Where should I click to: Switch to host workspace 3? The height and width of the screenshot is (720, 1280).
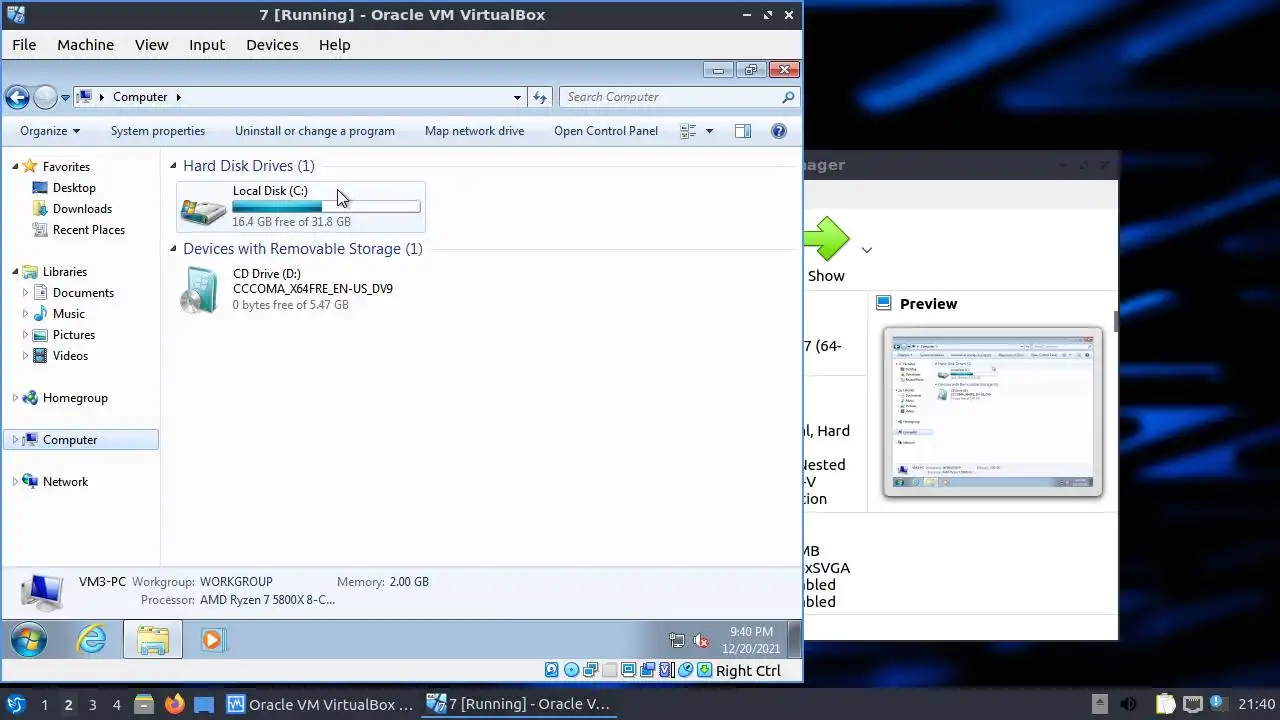(92, 704)
